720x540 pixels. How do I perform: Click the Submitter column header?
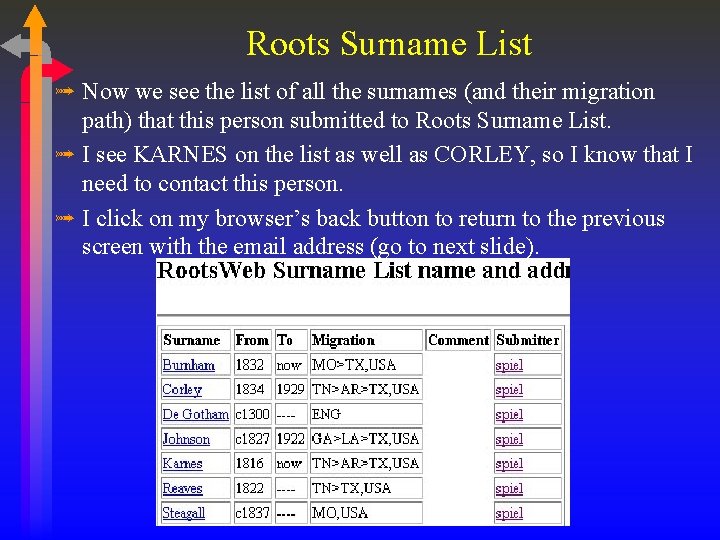pos(528,340)
